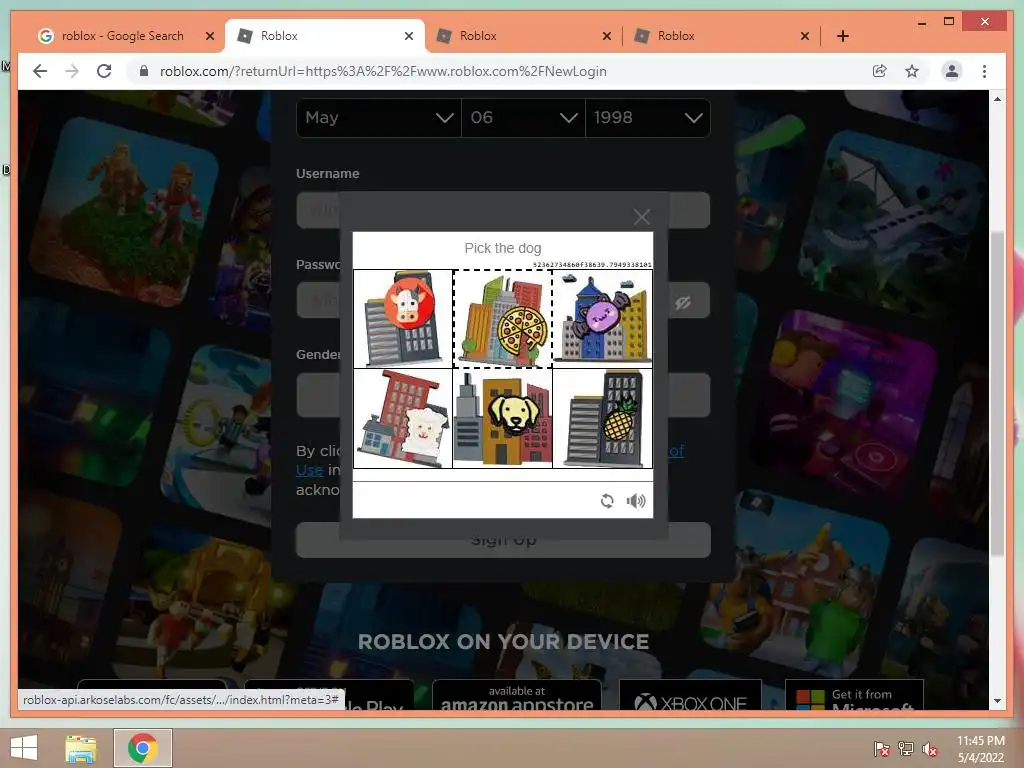Click the Sign Up button
The width and height of the screenshot is (1024, 768).
[x=503, y=539]
